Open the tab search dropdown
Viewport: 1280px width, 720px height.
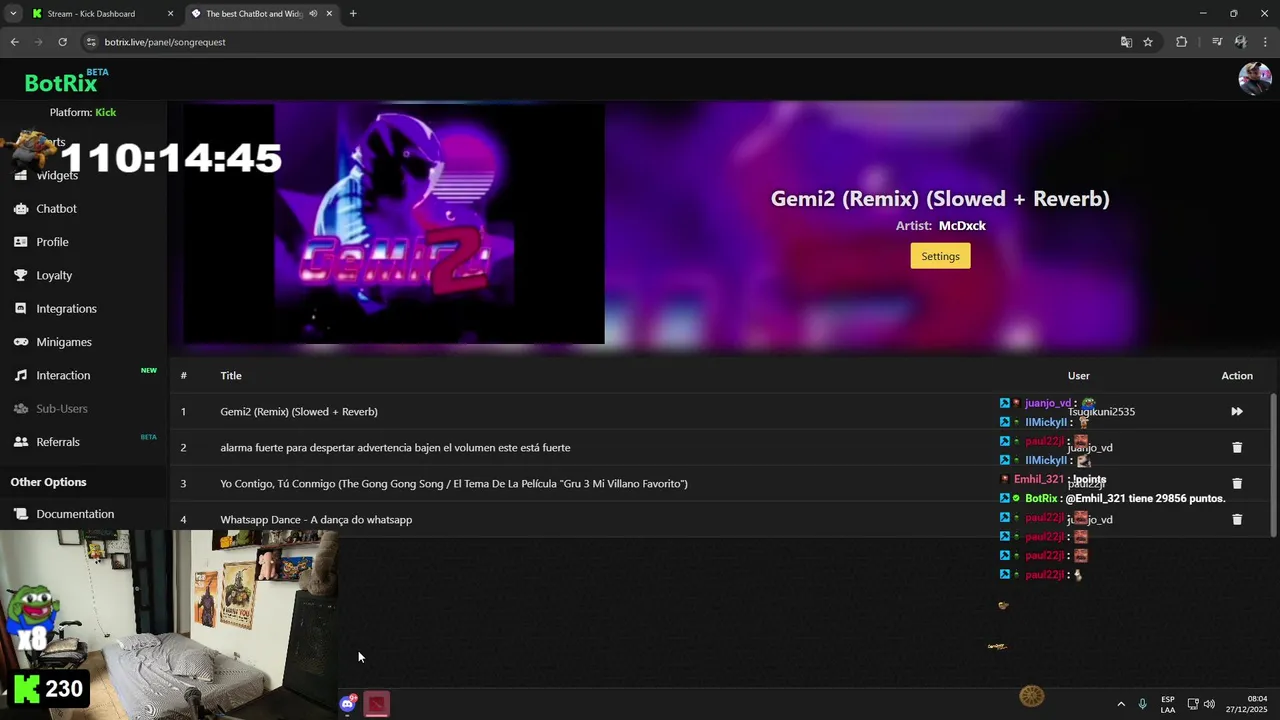13,14
